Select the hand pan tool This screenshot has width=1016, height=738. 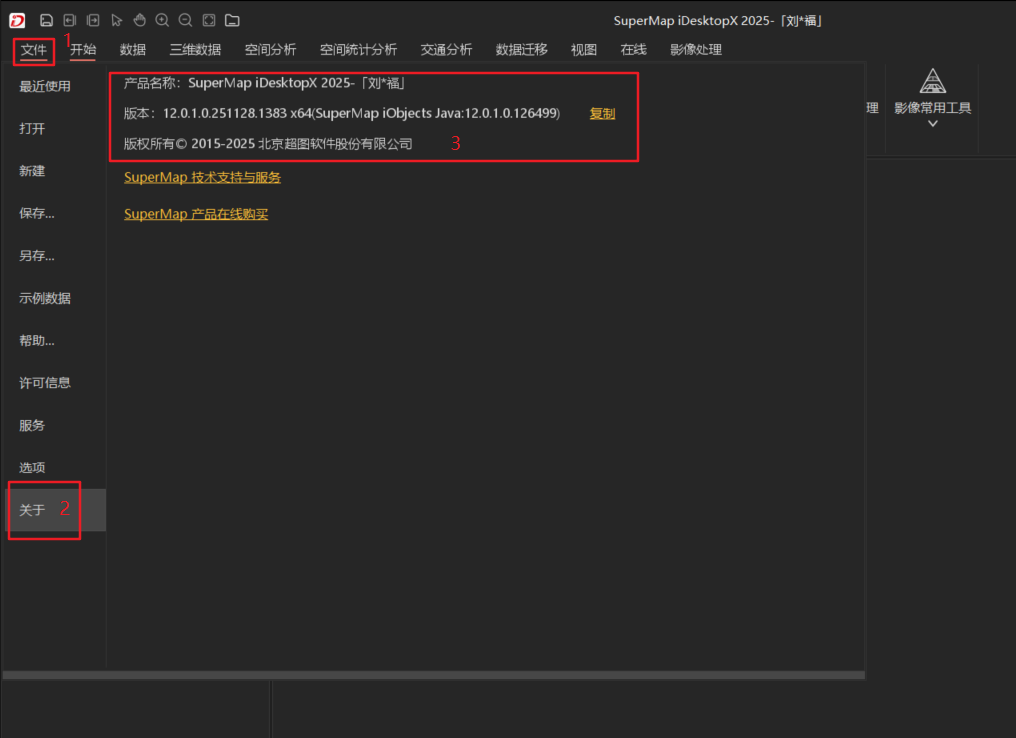[x=139, y=20]
